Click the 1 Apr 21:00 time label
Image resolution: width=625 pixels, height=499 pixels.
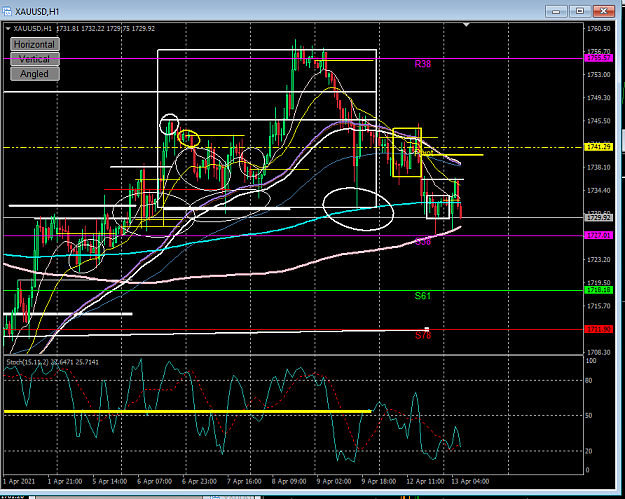pyautogui.click(x=65, y=481)
